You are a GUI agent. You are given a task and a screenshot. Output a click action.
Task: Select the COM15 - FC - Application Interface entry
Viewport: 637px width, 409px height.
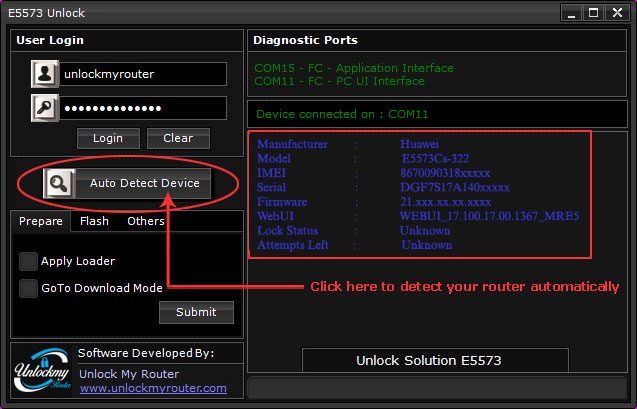(354, 68)
